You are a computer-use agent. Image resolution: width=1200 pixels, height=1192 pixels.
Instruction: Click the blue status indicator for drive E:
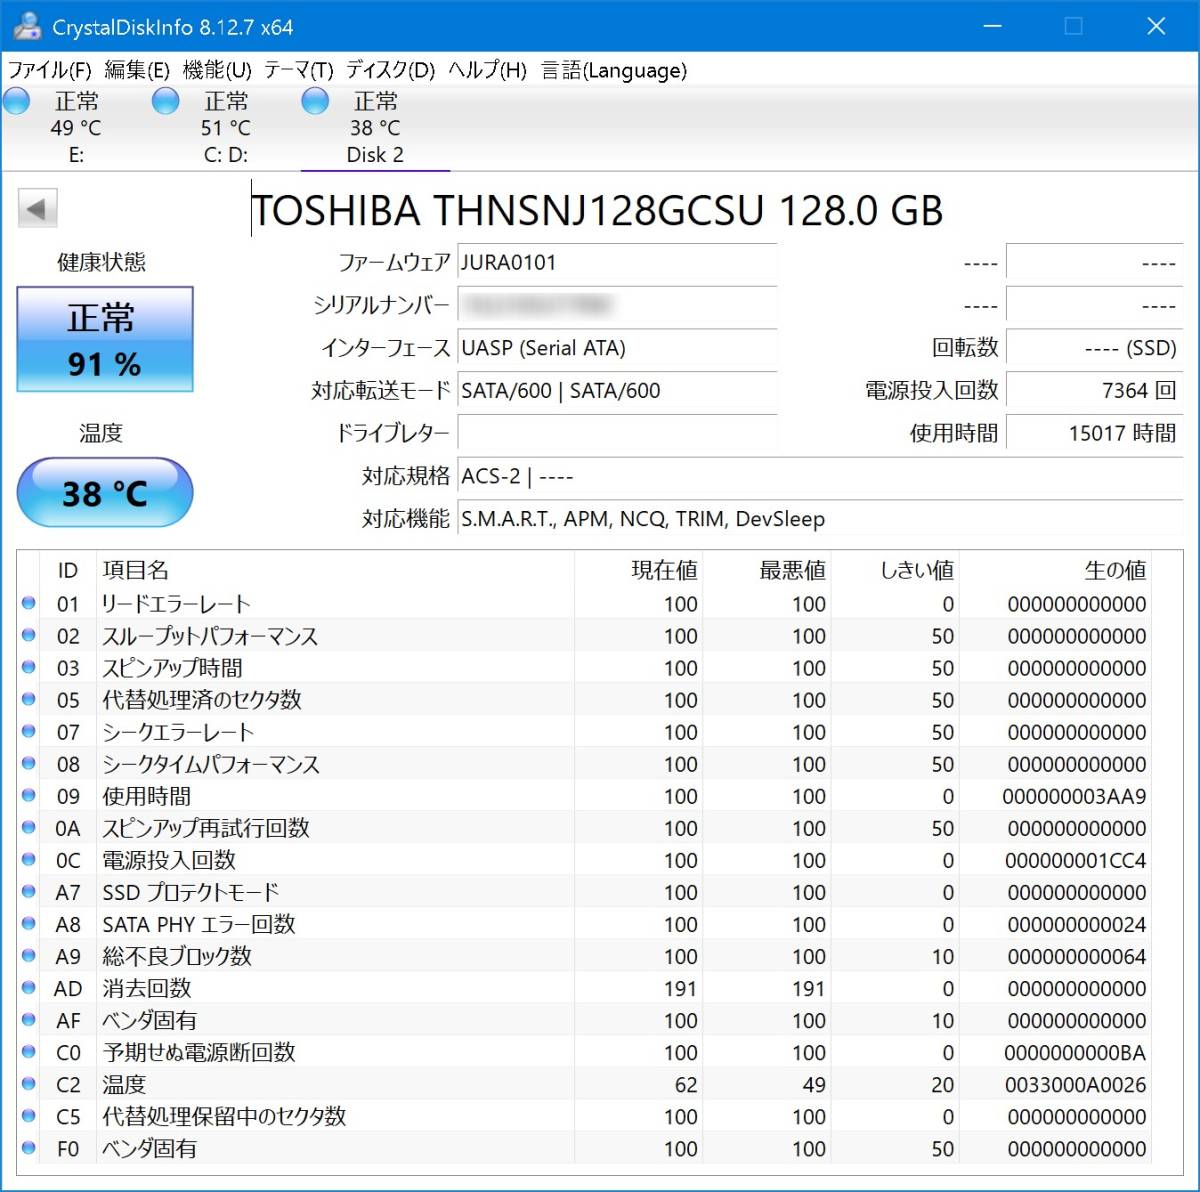[16, 100]
